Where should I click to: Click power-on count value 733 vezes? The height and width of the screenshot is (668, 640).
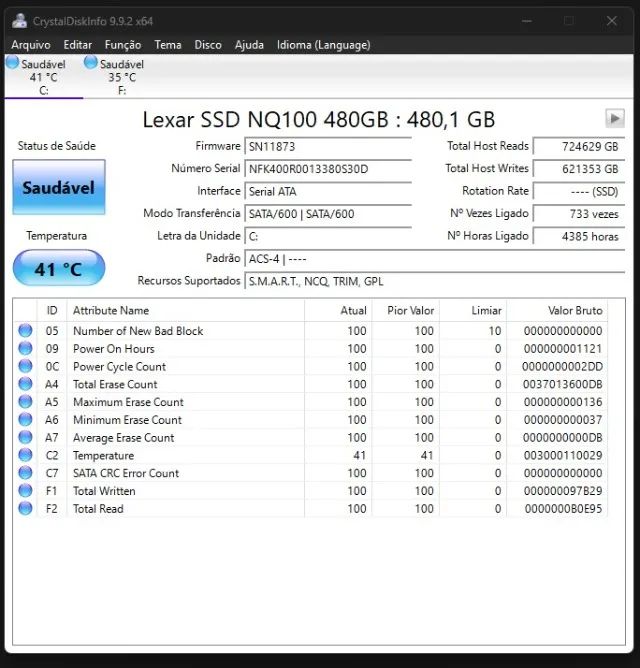pyautogui.click(x=579, y=214)
